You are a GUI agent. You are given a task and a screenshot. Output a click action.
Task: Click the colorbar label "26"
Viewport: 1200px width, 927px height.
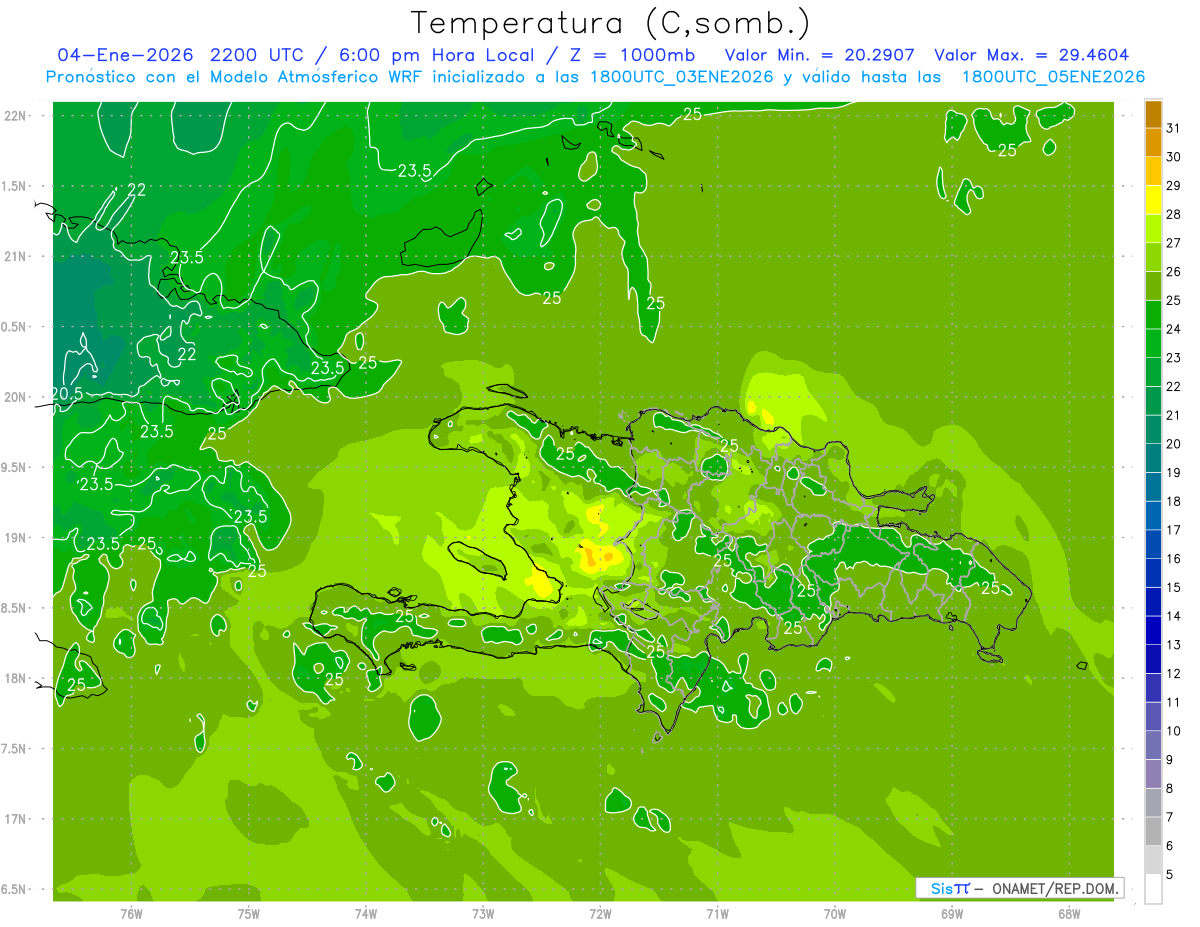(1174, 272)
